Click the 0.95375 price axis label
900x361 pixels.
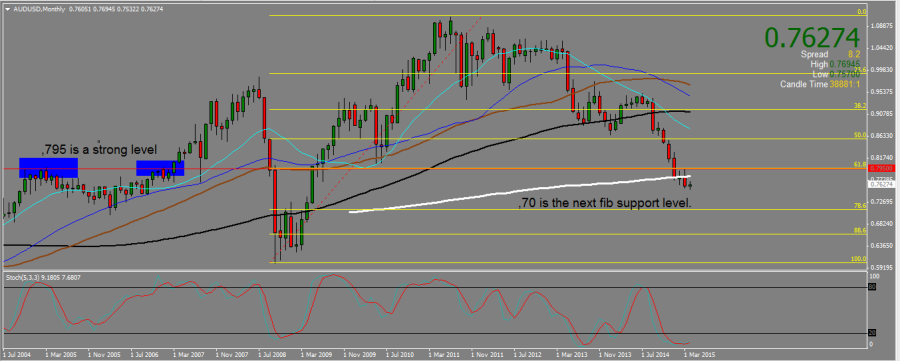pyautogui.click(x=882, y=91)
